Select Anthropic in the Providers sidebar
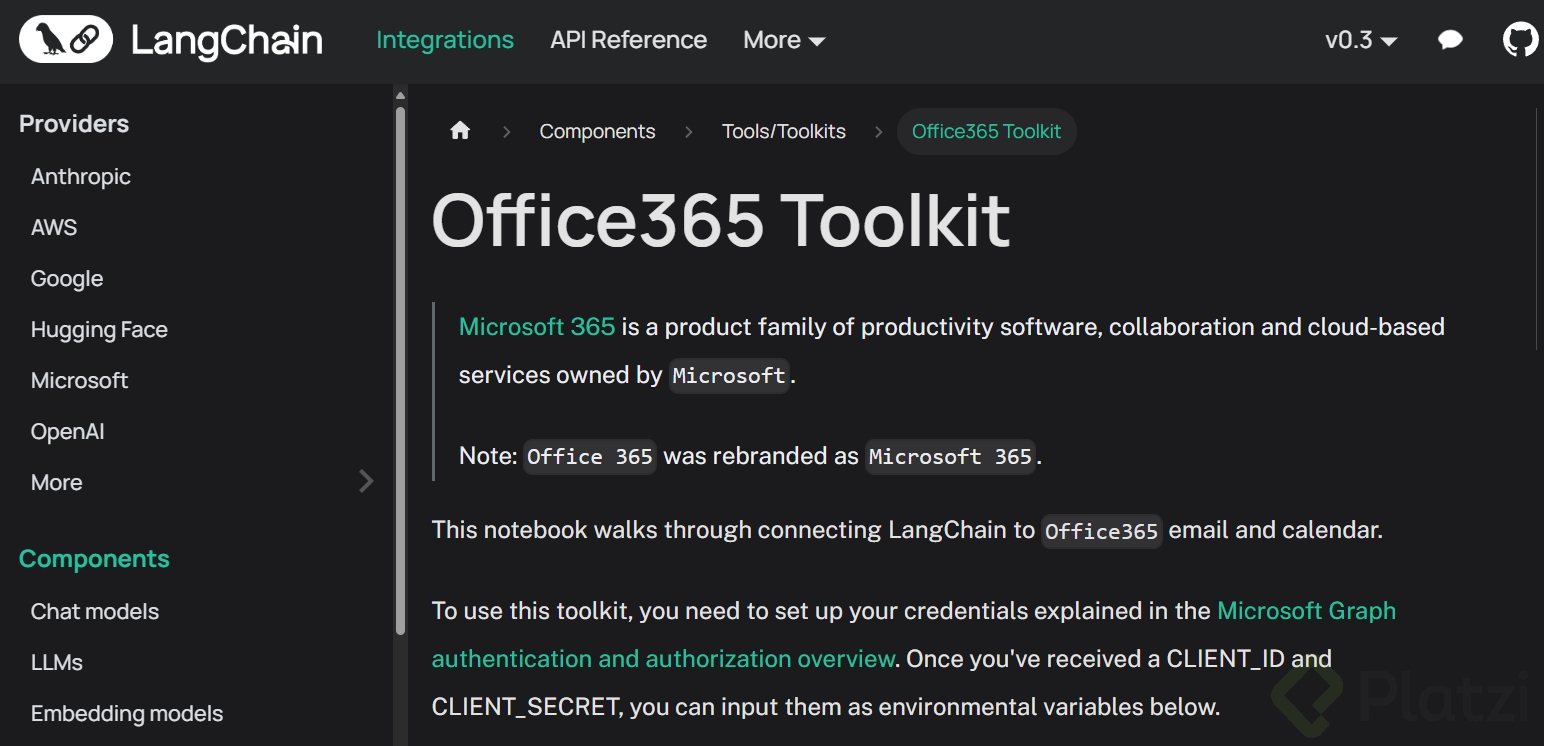Viewport: 1544px width, 746px height. [x=81, y=177]
